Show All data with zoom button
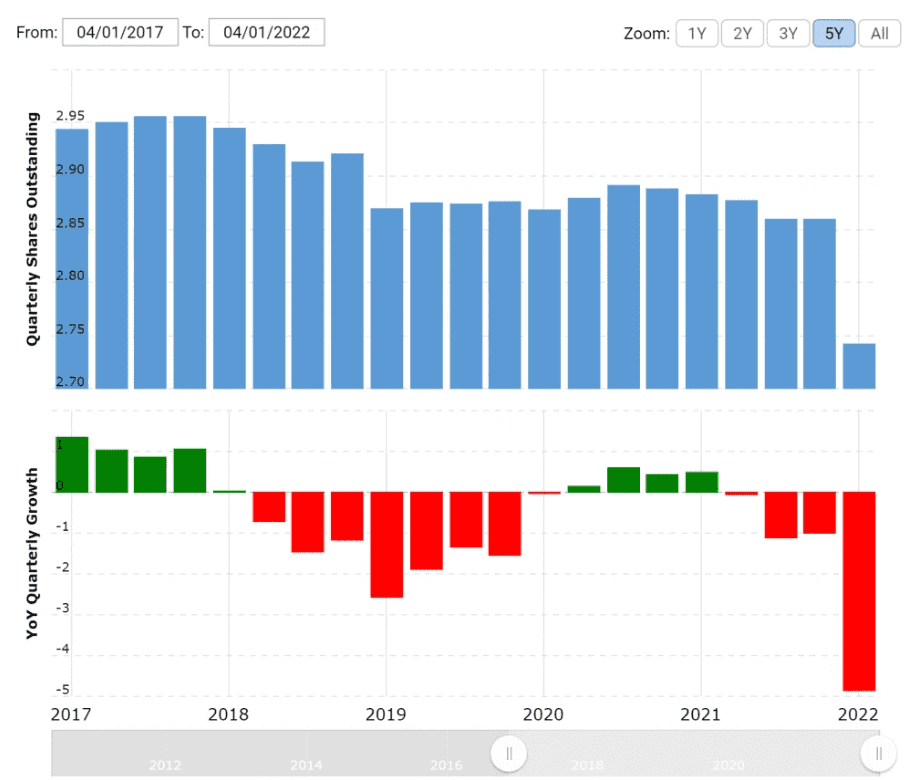 click(879, 33)
